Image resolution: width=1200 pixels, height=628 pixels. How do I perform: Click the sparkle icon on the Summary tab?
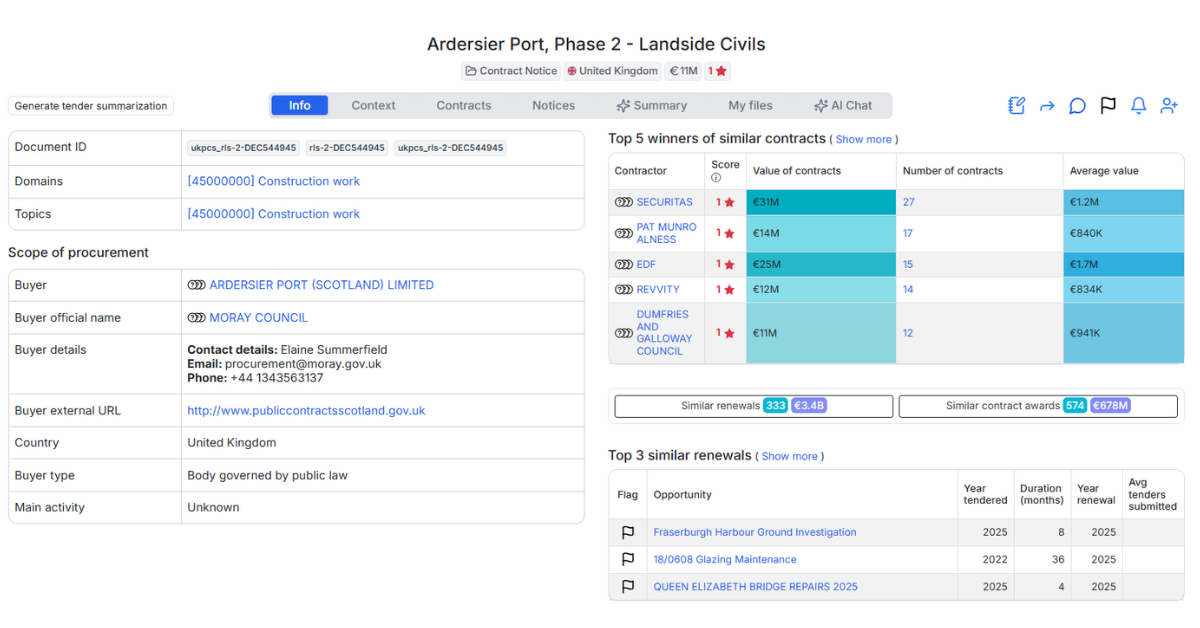(623, 106)
